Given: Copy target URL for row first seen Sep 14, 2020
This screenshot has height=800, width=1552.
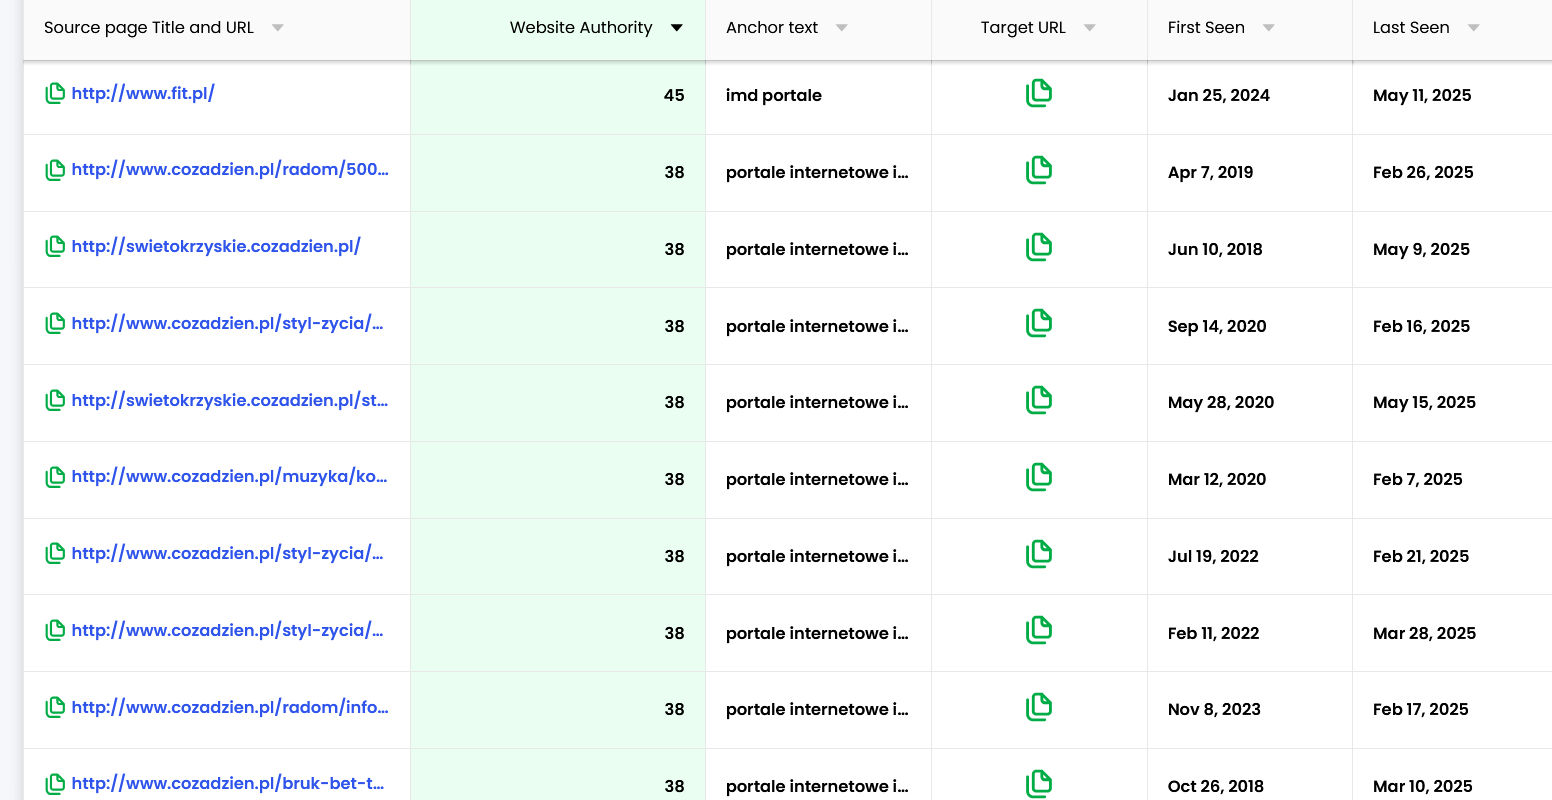Looking at the screenshot, I should [x=1039, y=324].
